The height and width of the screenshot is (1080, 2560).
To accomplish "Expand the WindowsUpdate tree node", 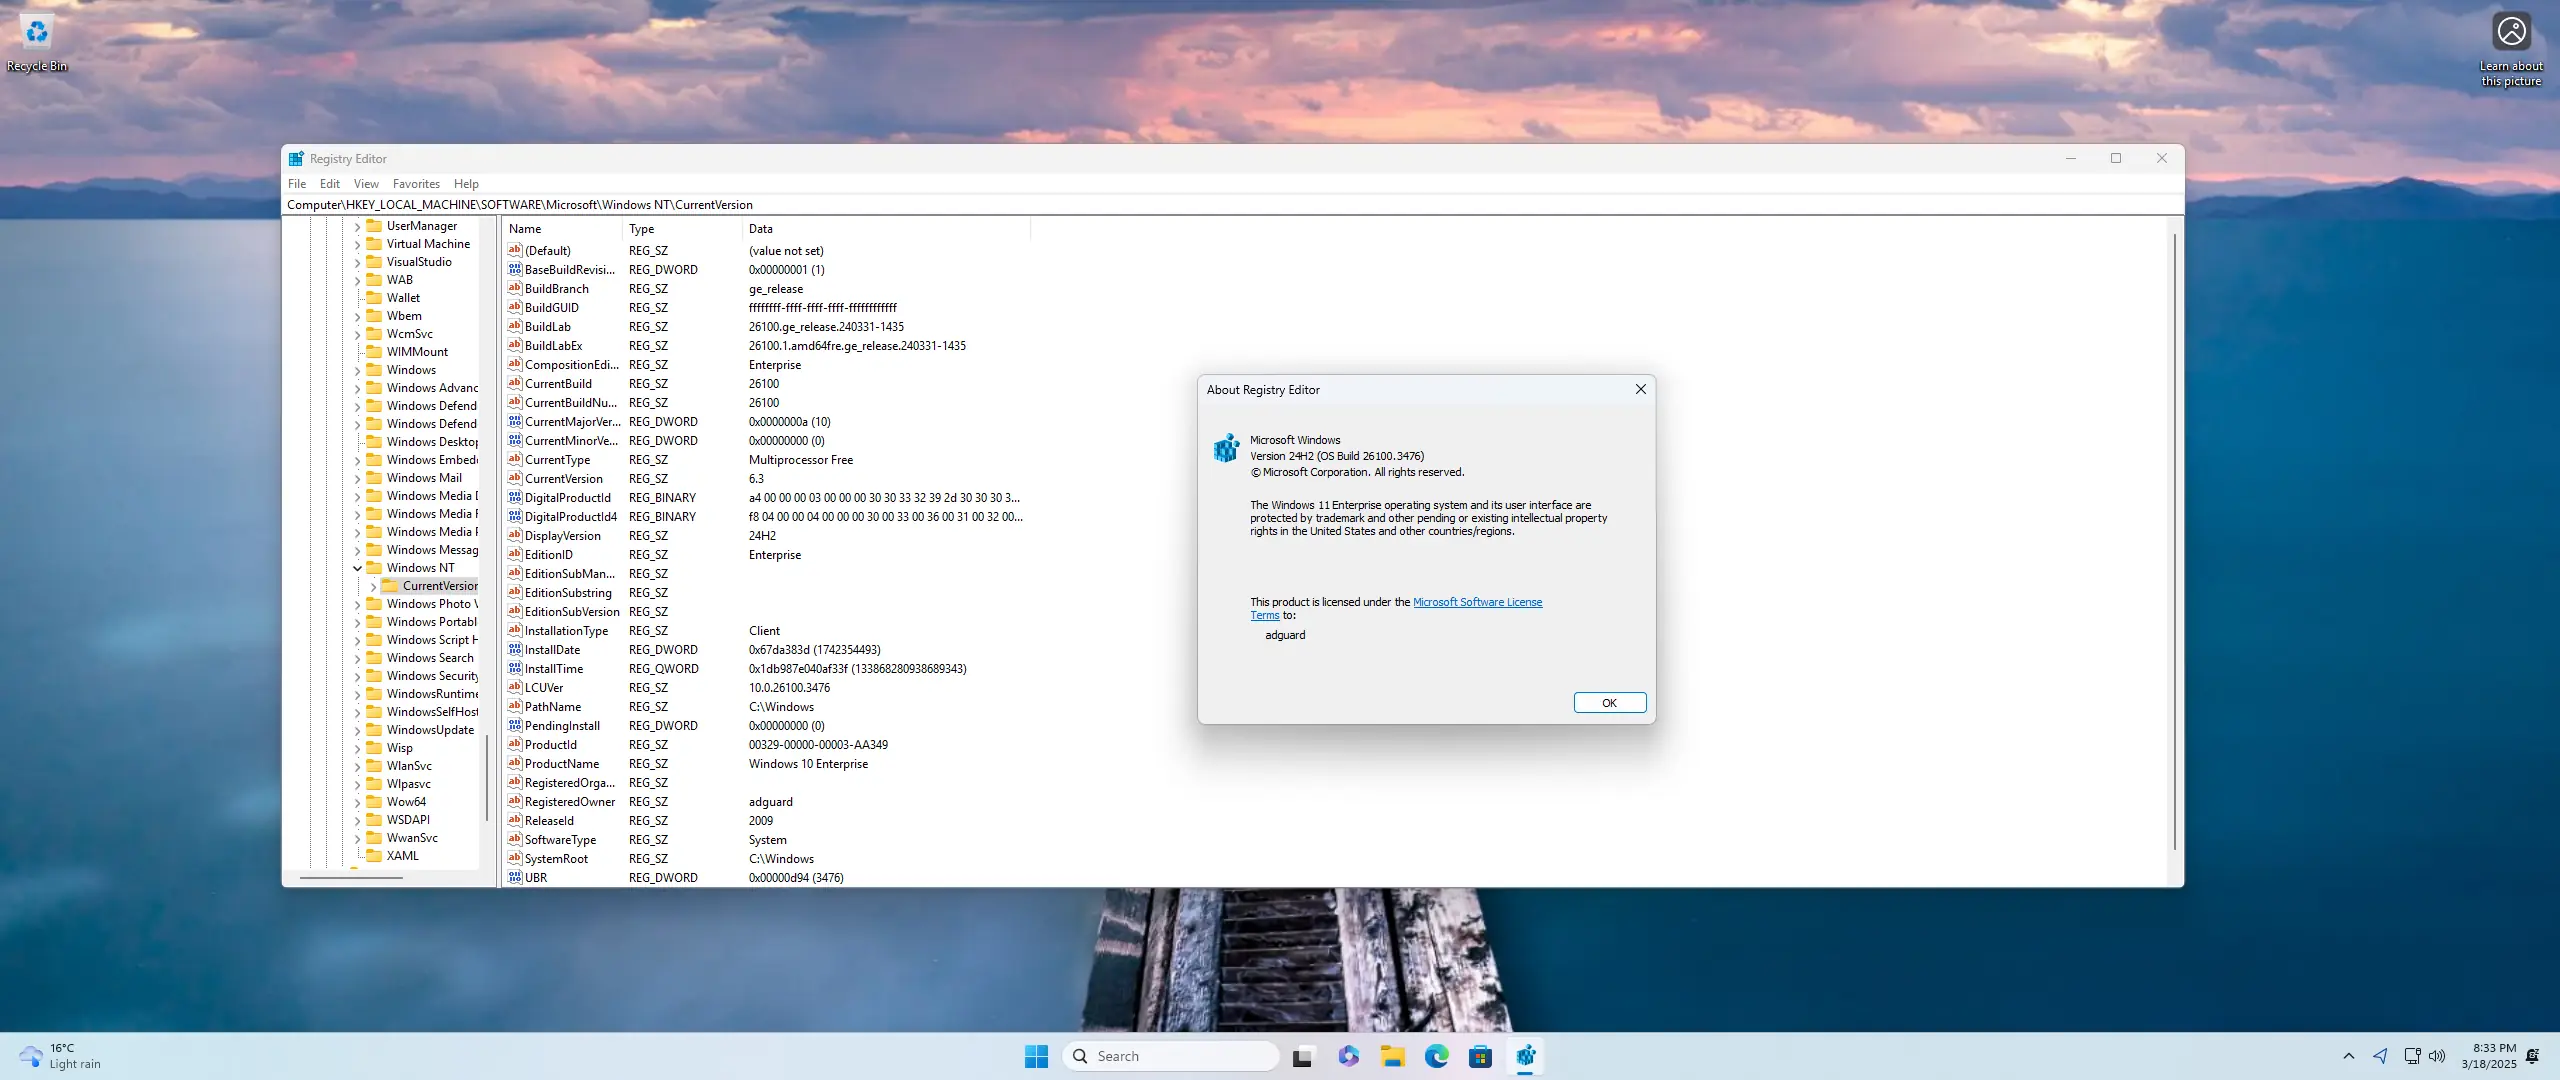I will (x=357, y=730).
